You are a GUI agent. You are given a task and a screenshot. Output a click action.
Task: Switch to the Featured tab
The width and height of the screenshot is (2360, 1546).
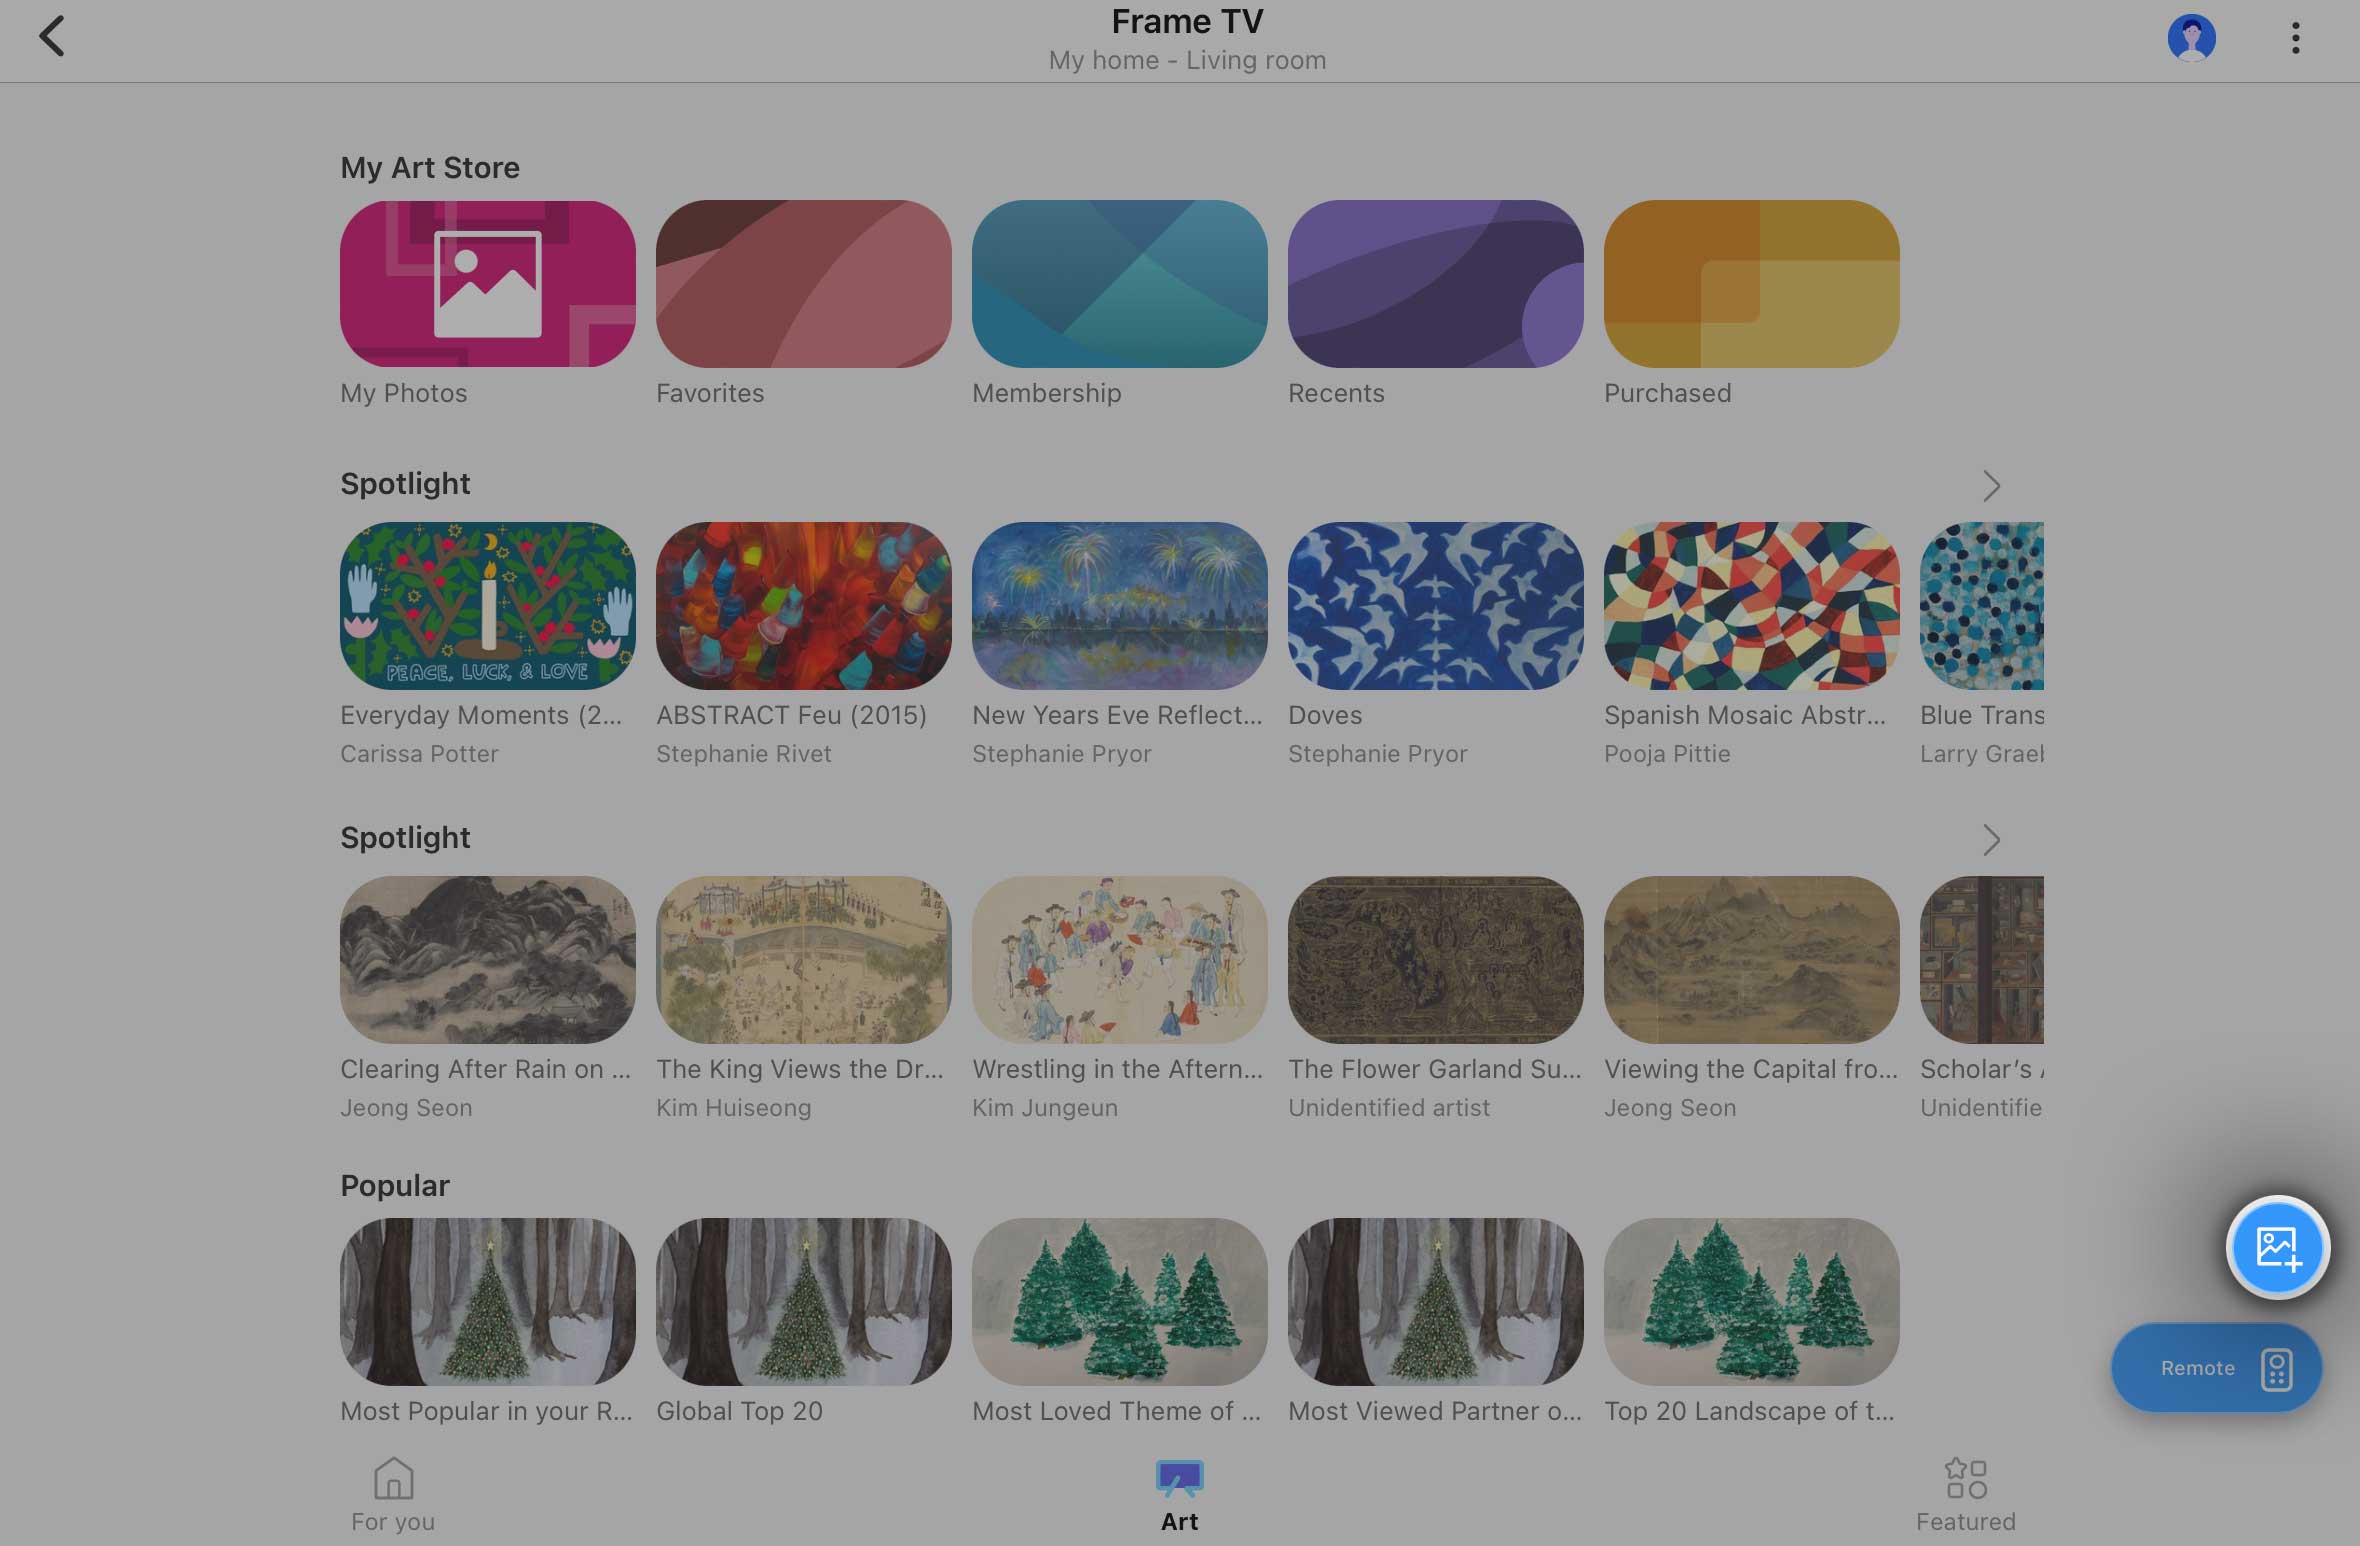tap(1965, 1494)
